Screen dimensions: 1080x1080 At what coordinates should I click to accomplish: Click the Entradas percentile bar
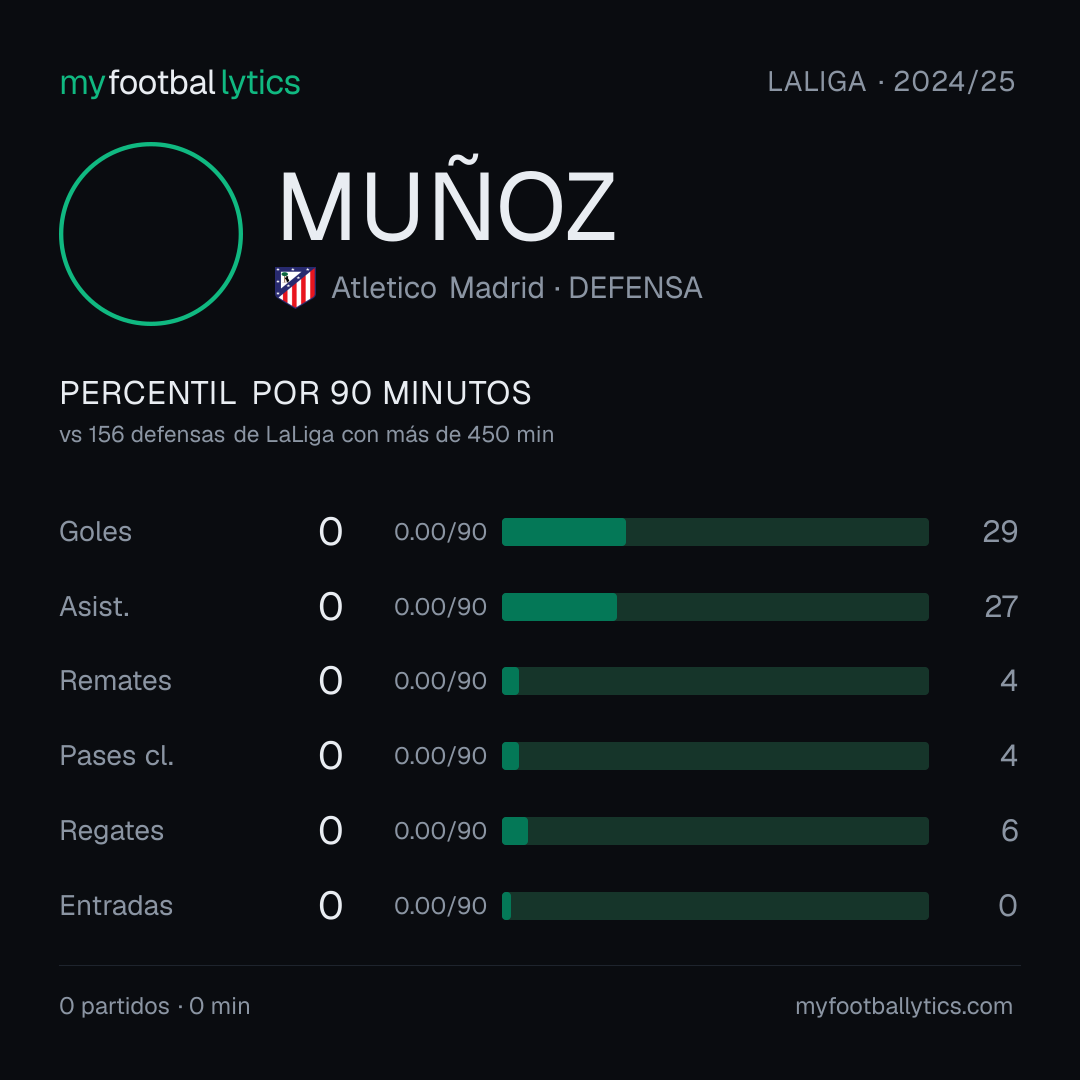pos(715,906)
